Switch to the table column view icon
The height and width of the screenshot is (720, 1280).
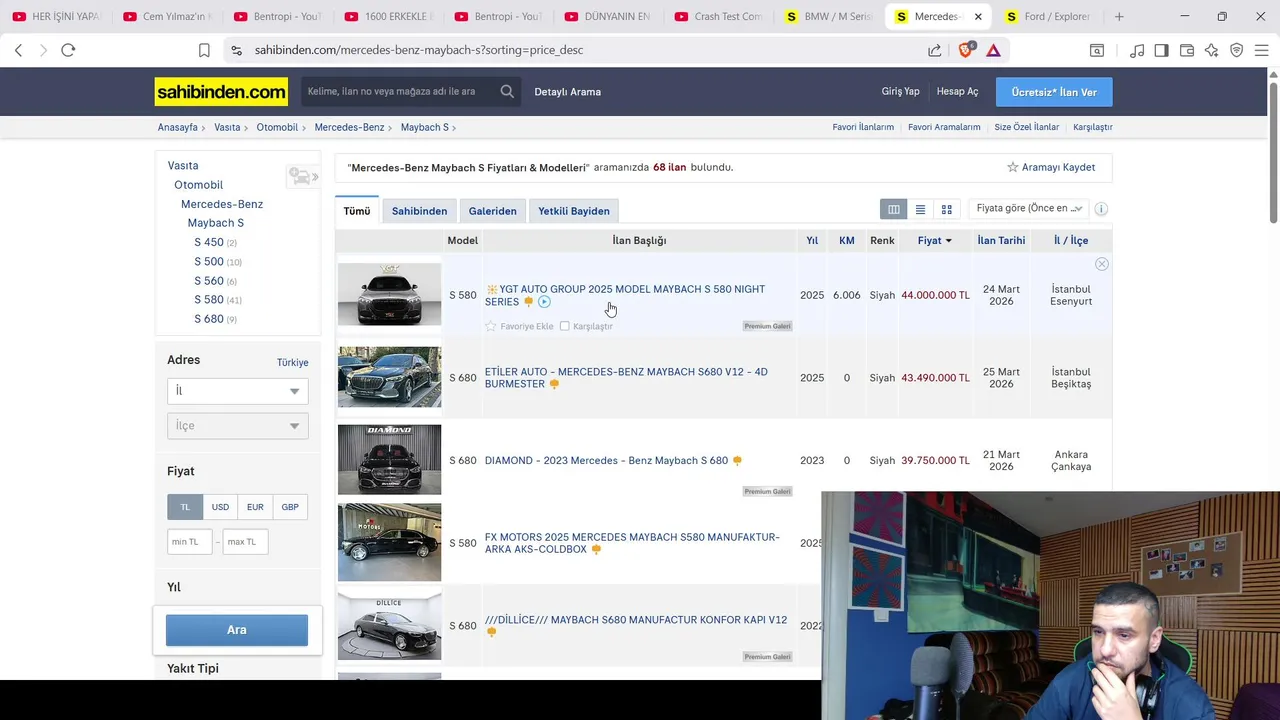894,209
